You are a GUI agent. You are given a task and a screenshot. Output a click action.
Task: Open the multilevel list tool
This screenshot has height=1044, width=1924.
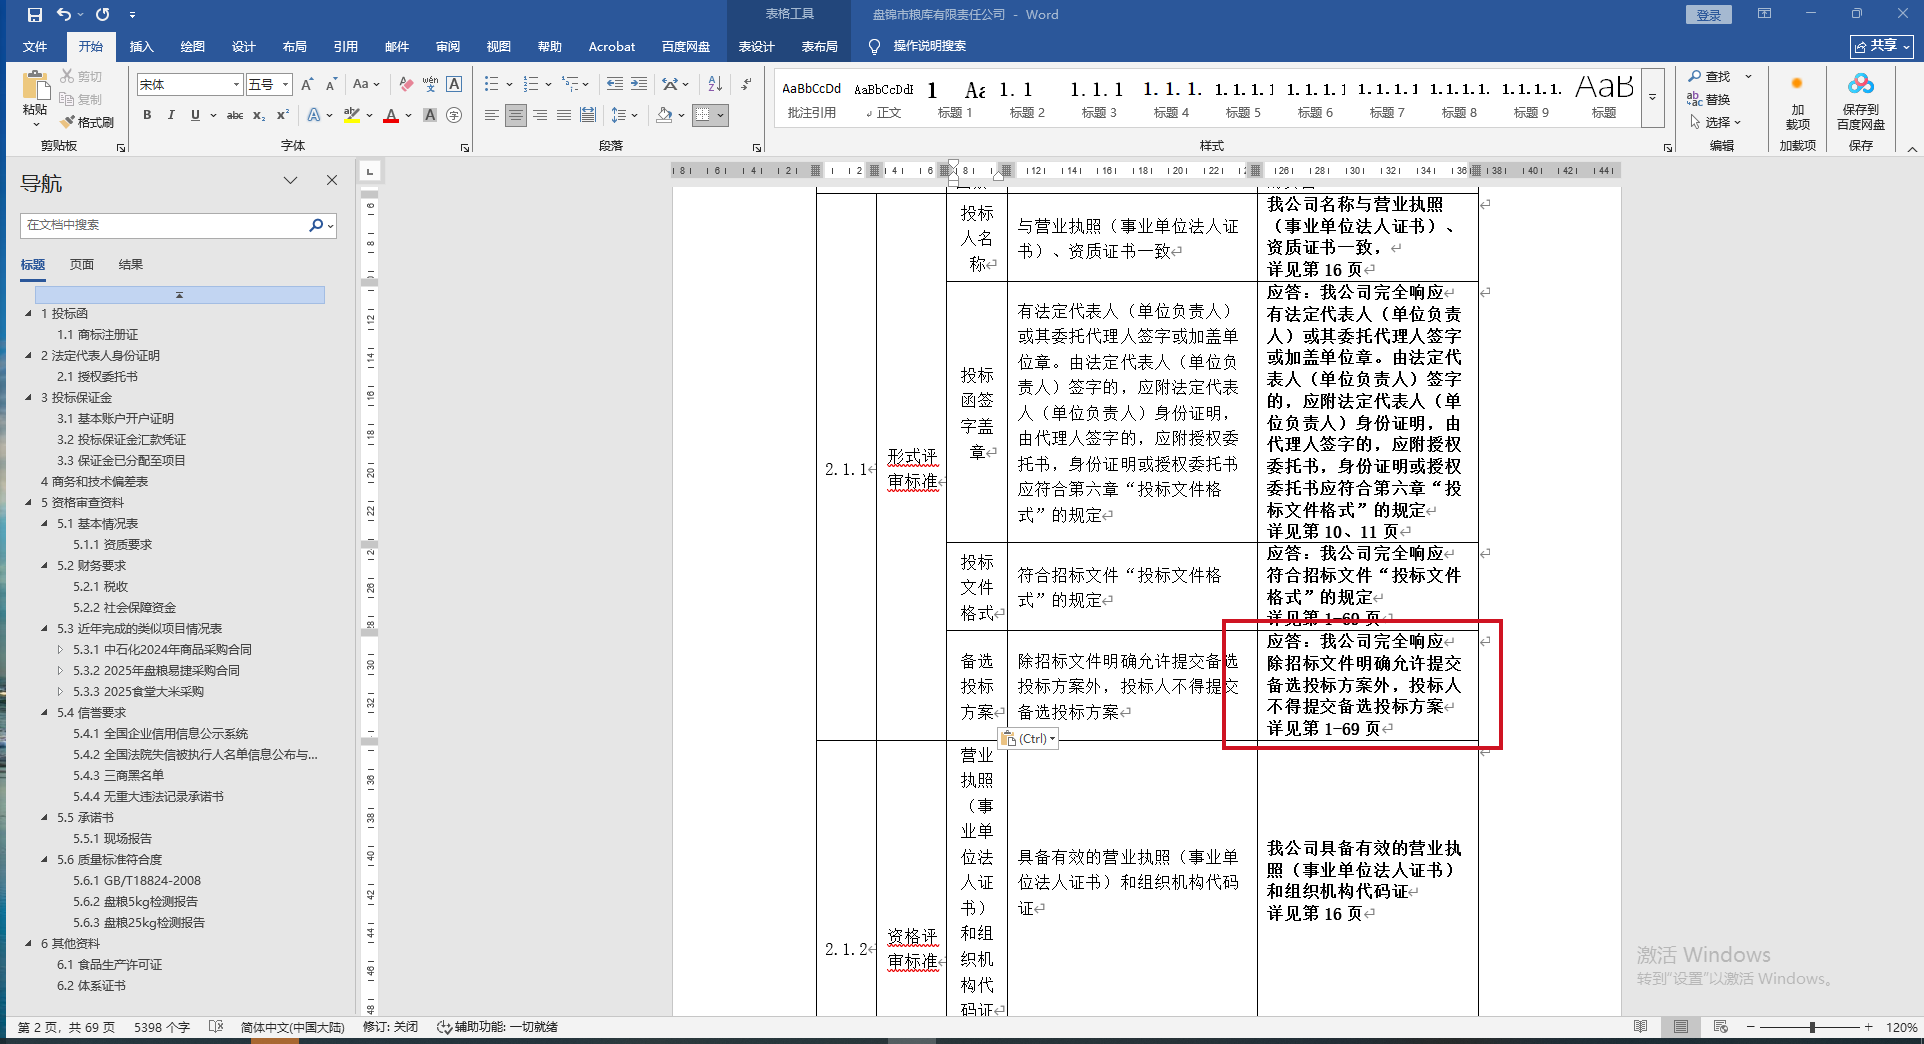[x=569, y=85]
